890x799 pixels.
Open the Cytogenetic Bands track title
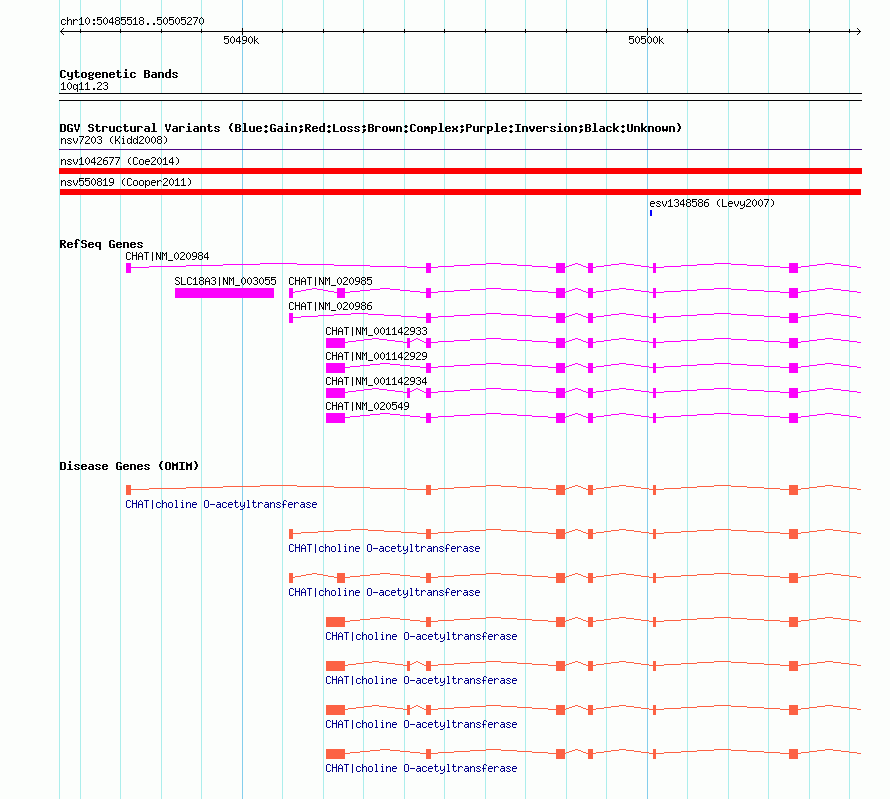(119, 74)
